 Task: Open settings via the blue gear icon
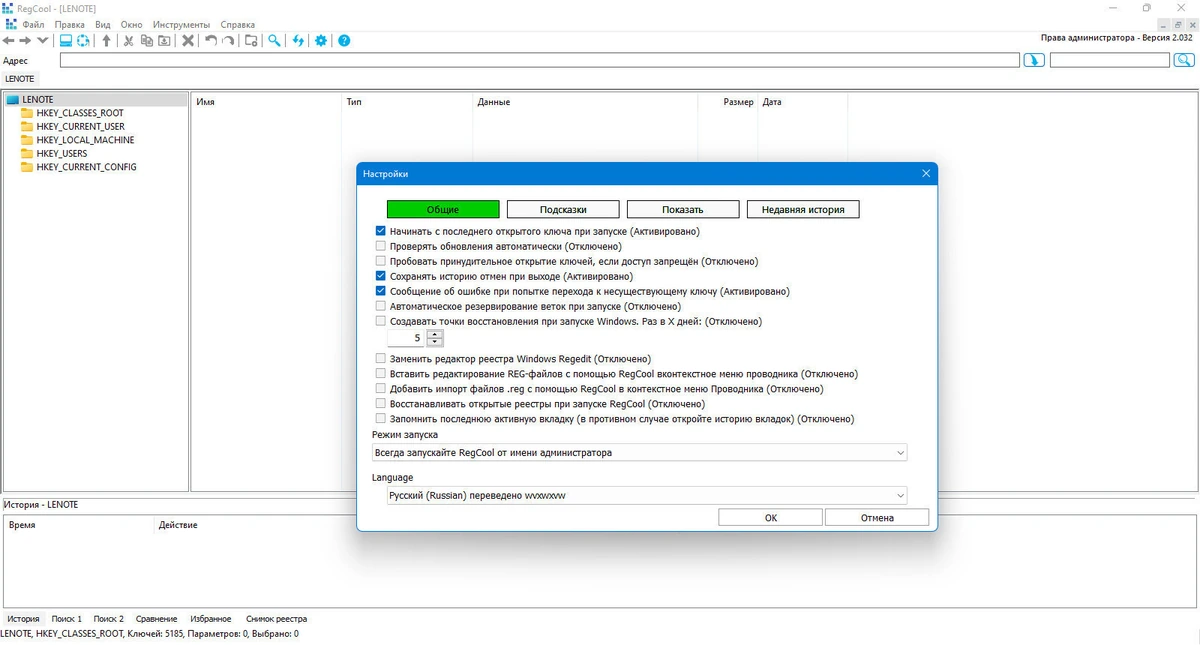coord(321,41)
